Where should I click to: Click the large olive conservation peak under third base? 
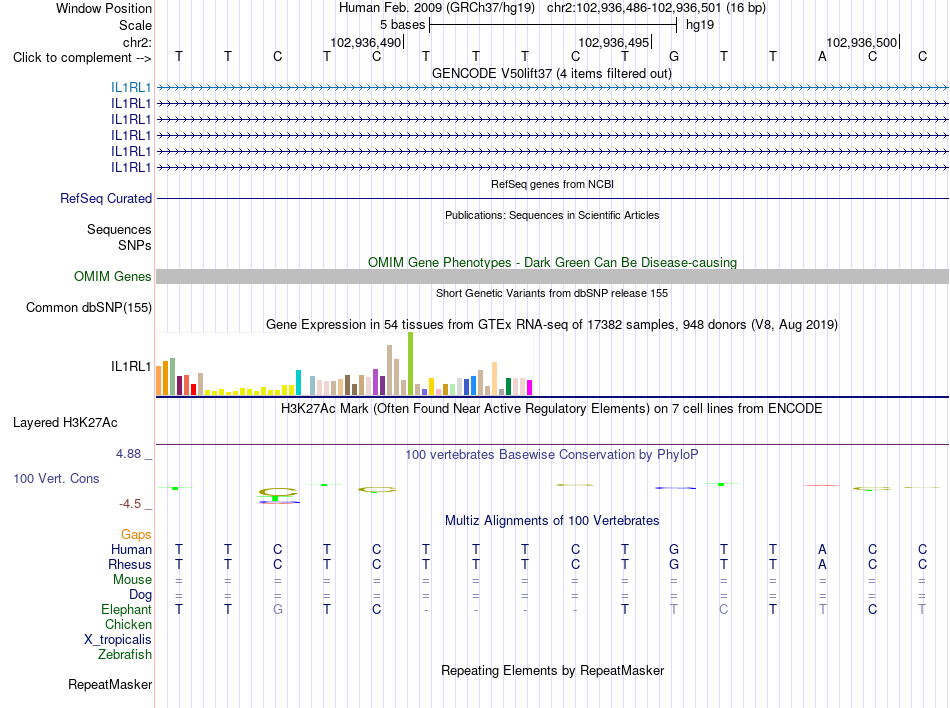278,492
